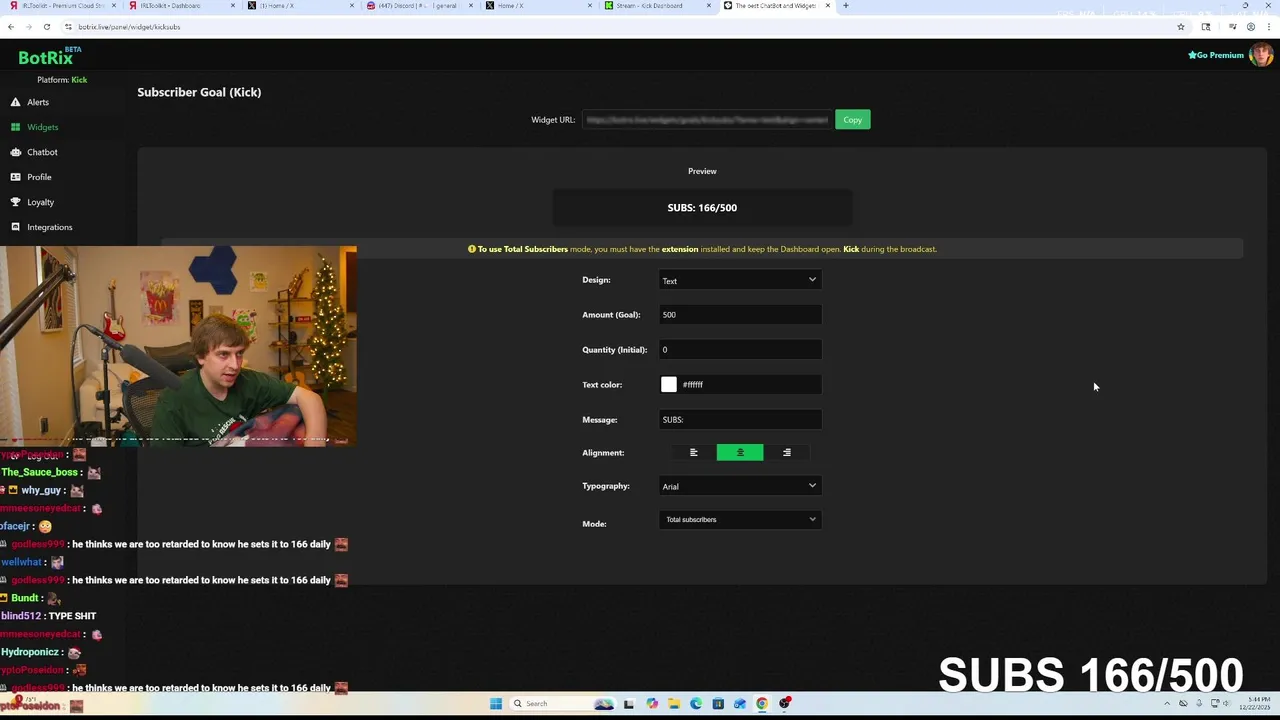This screenshot has width=1280, height=720.
Task: Select right text alignment
Action: pyautogui.click(x=787, y=453)
